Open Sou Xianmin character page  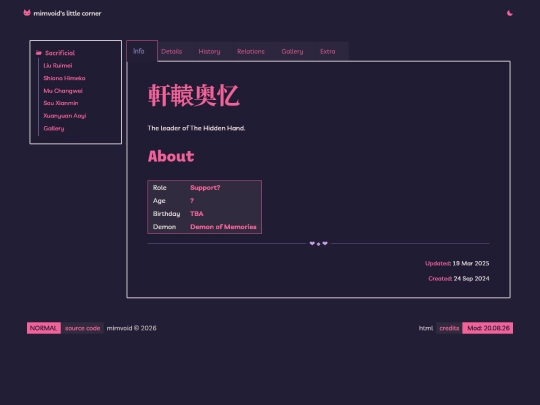tap(61, 103)
